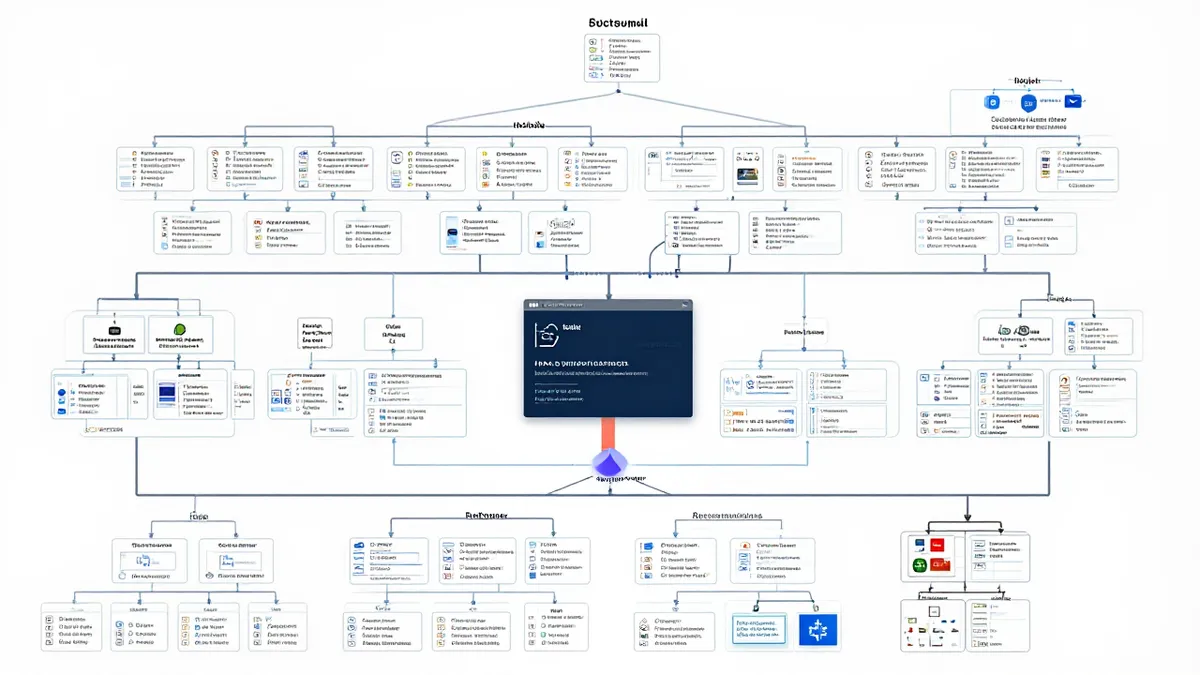Click the solid blue square tile with white symbol
Screen dimensions: 1200x675
click(817, 629)
